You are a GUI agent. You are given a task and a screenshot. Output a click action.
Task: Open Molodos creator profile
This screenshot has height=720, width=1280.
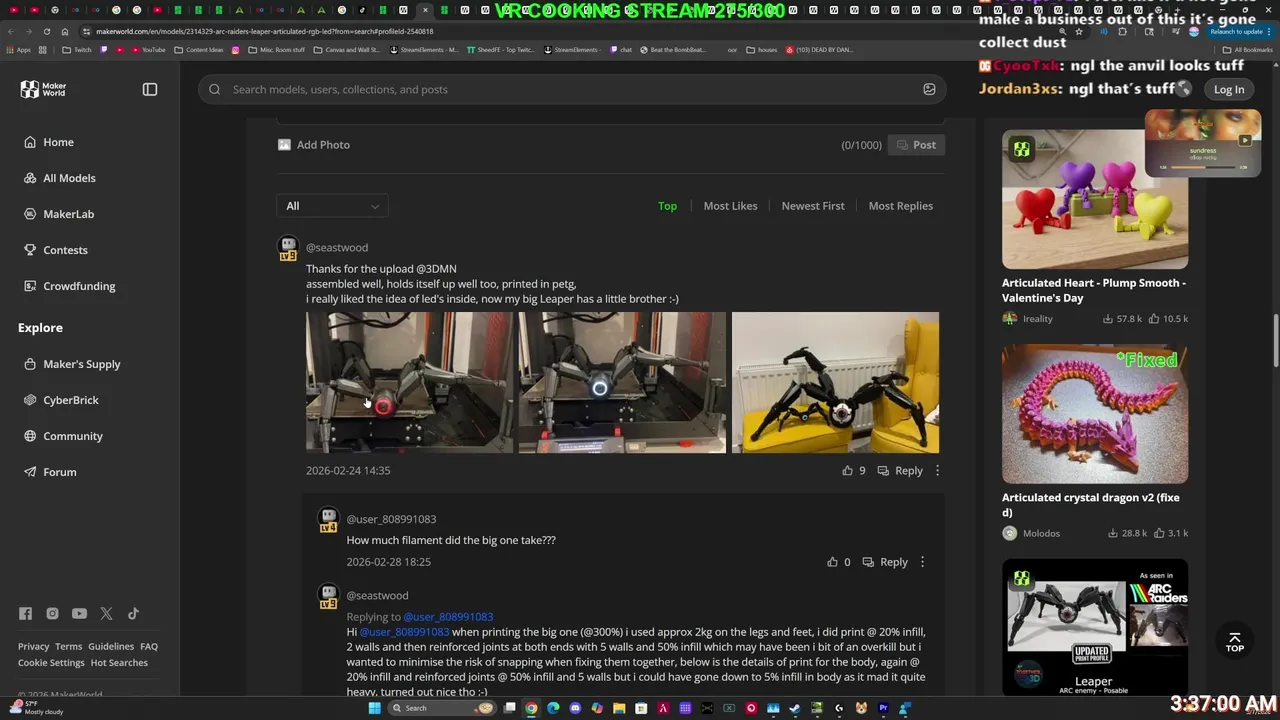pos(1031,533)
